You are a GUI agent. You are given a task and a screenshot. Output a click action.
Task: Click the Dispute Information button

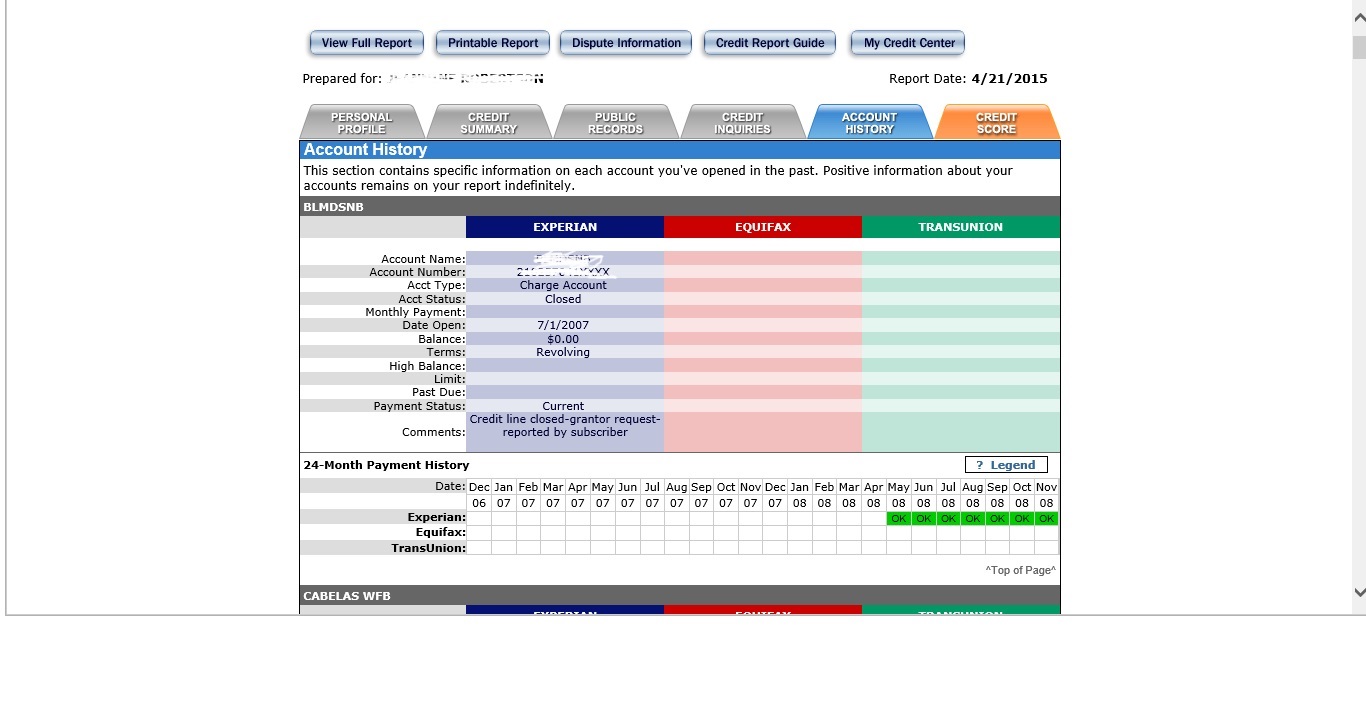626,43
